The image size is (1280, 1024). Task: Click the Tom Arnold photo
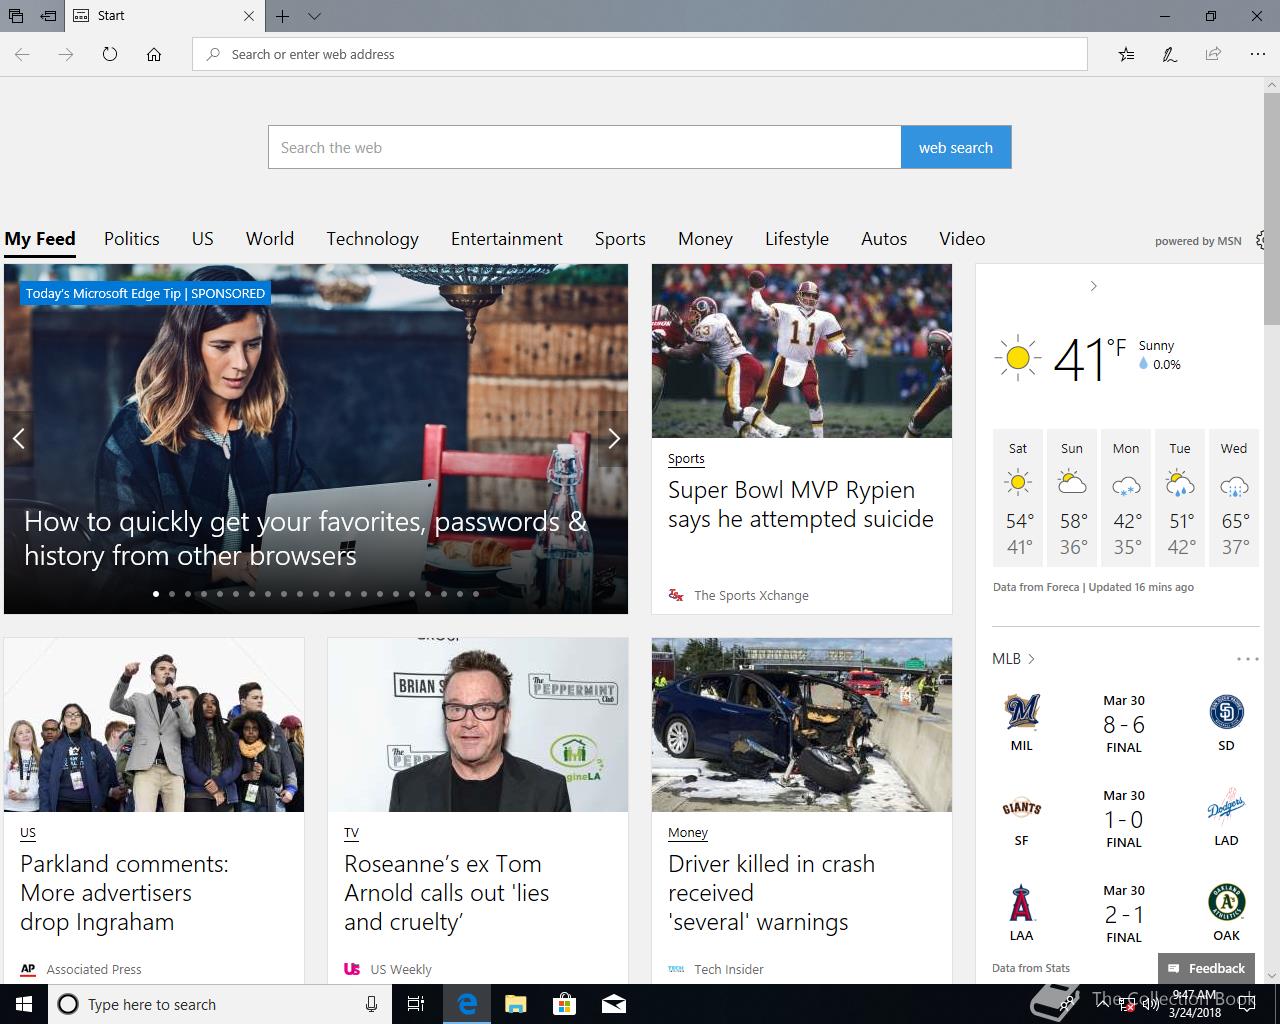[x=478, y=725]
